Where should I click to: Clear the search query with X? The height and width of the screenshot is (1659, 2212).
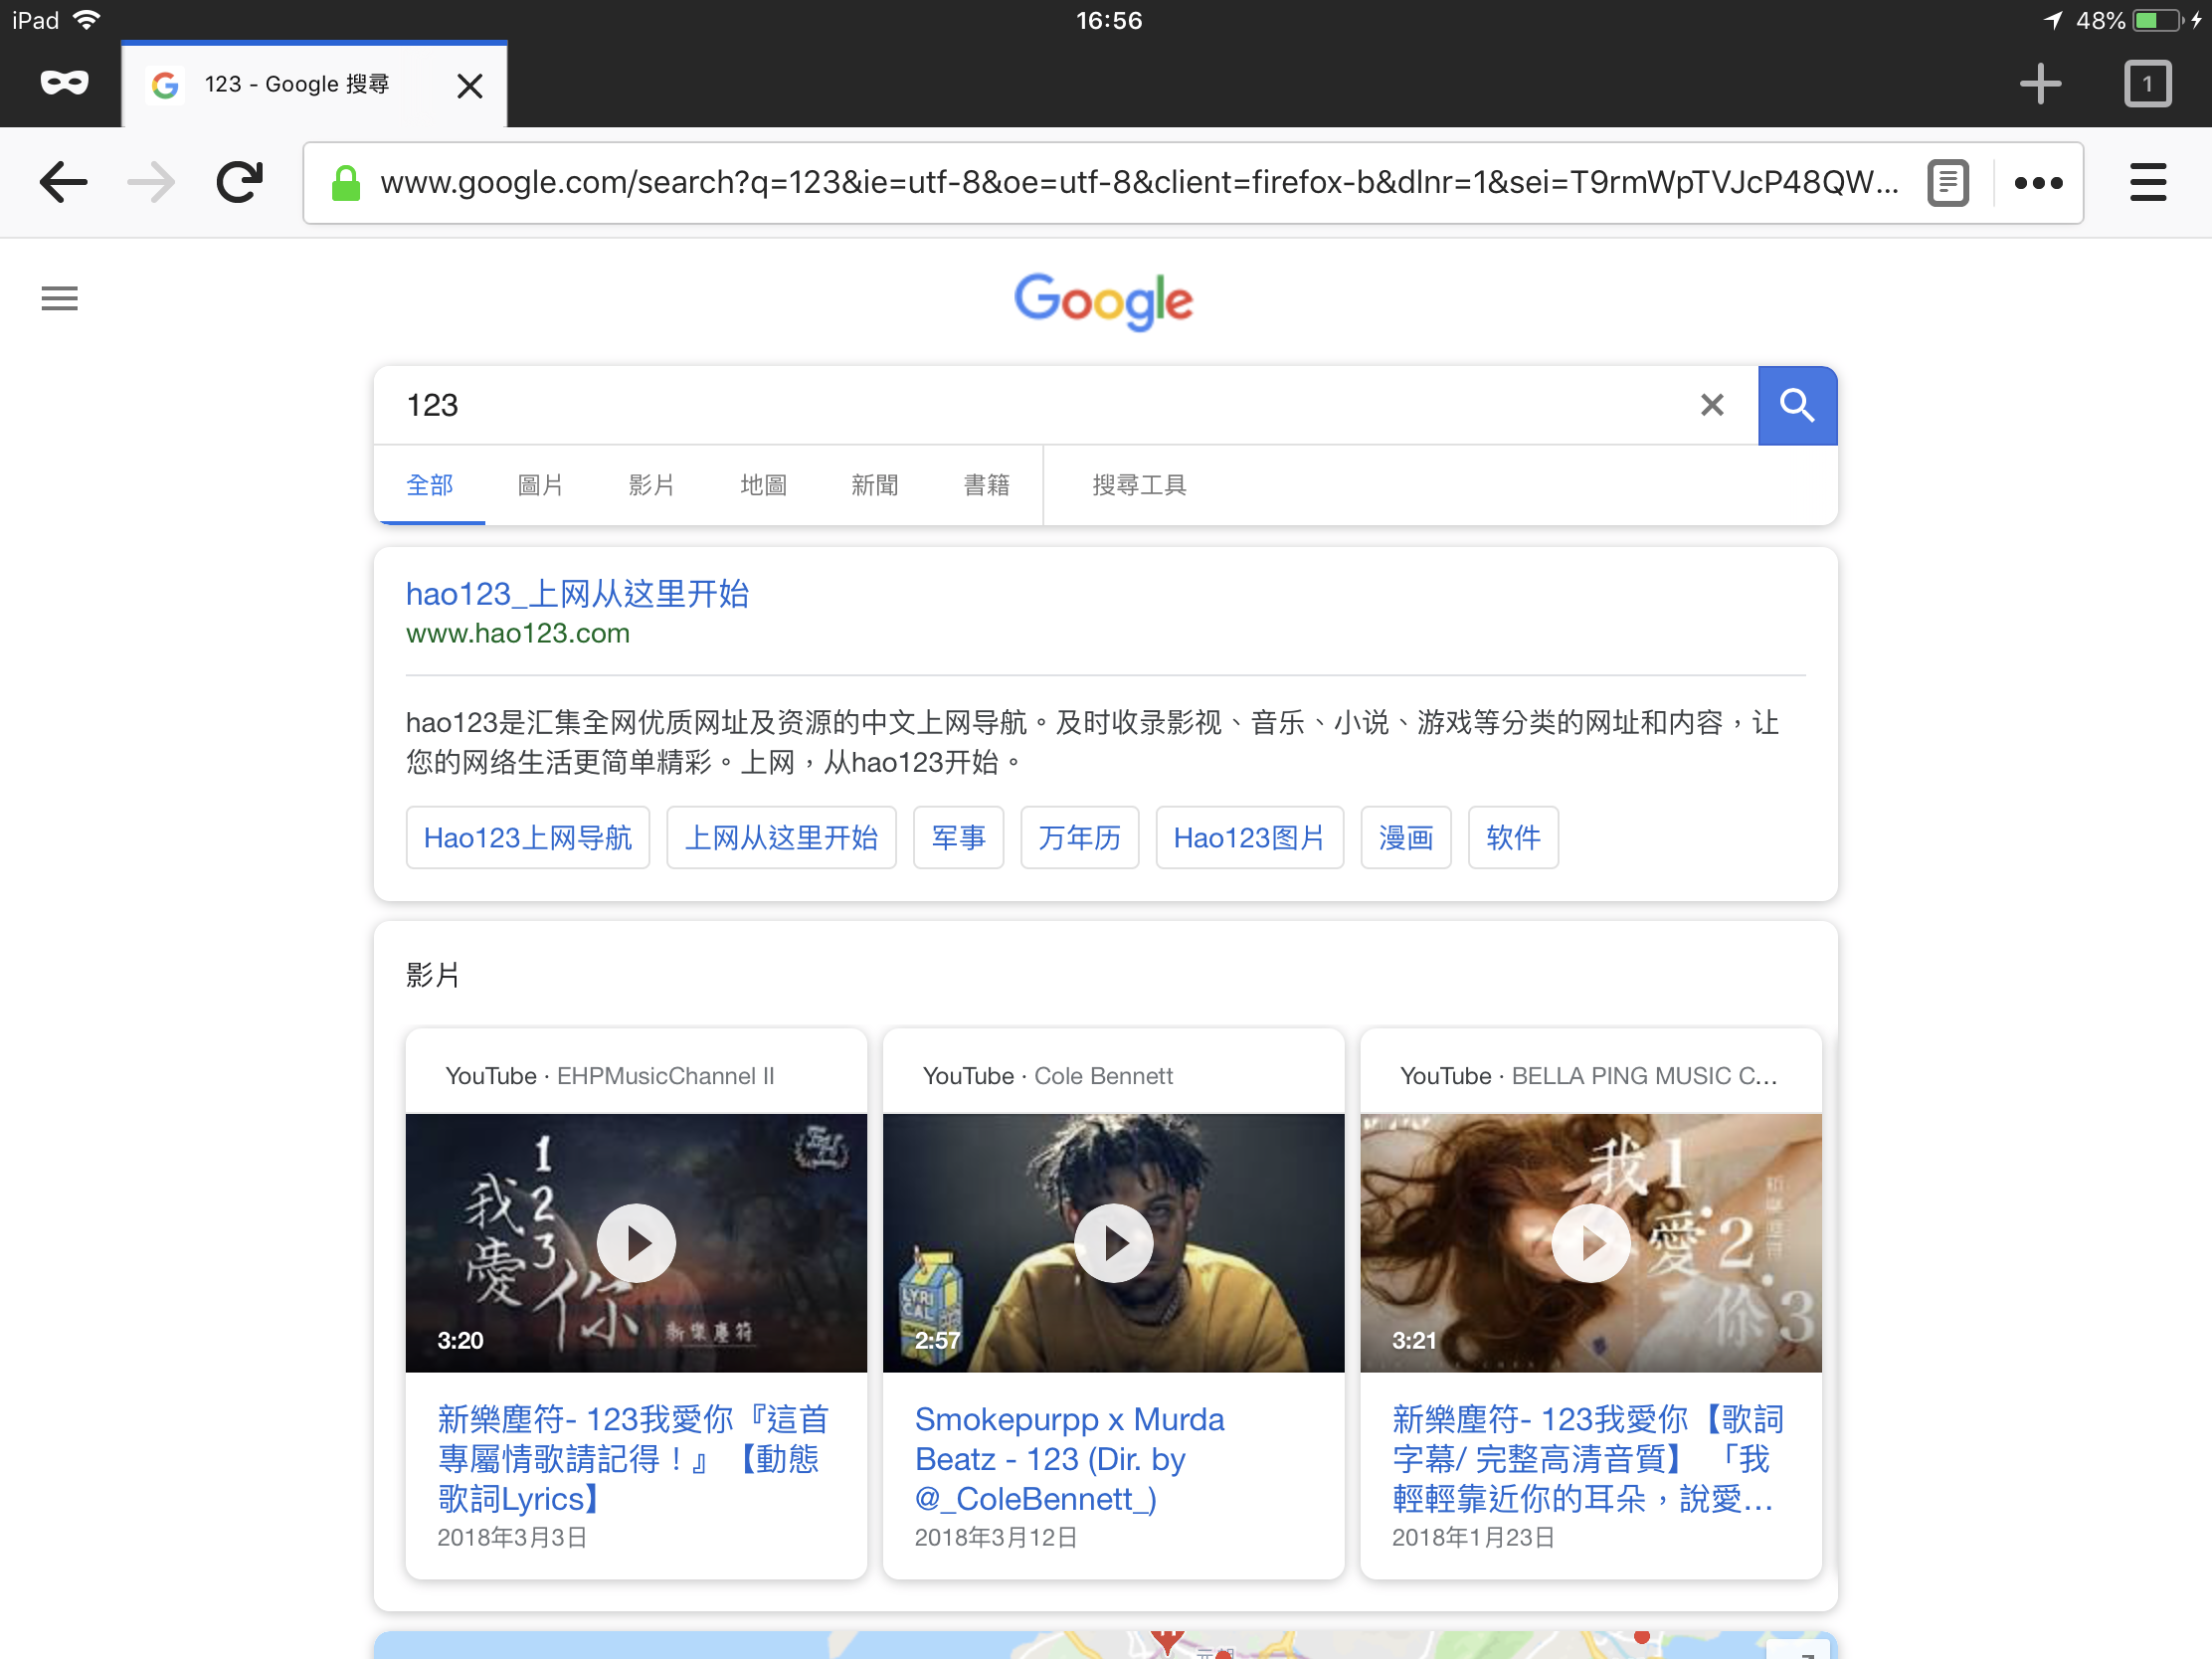(x=1712, y=405)
